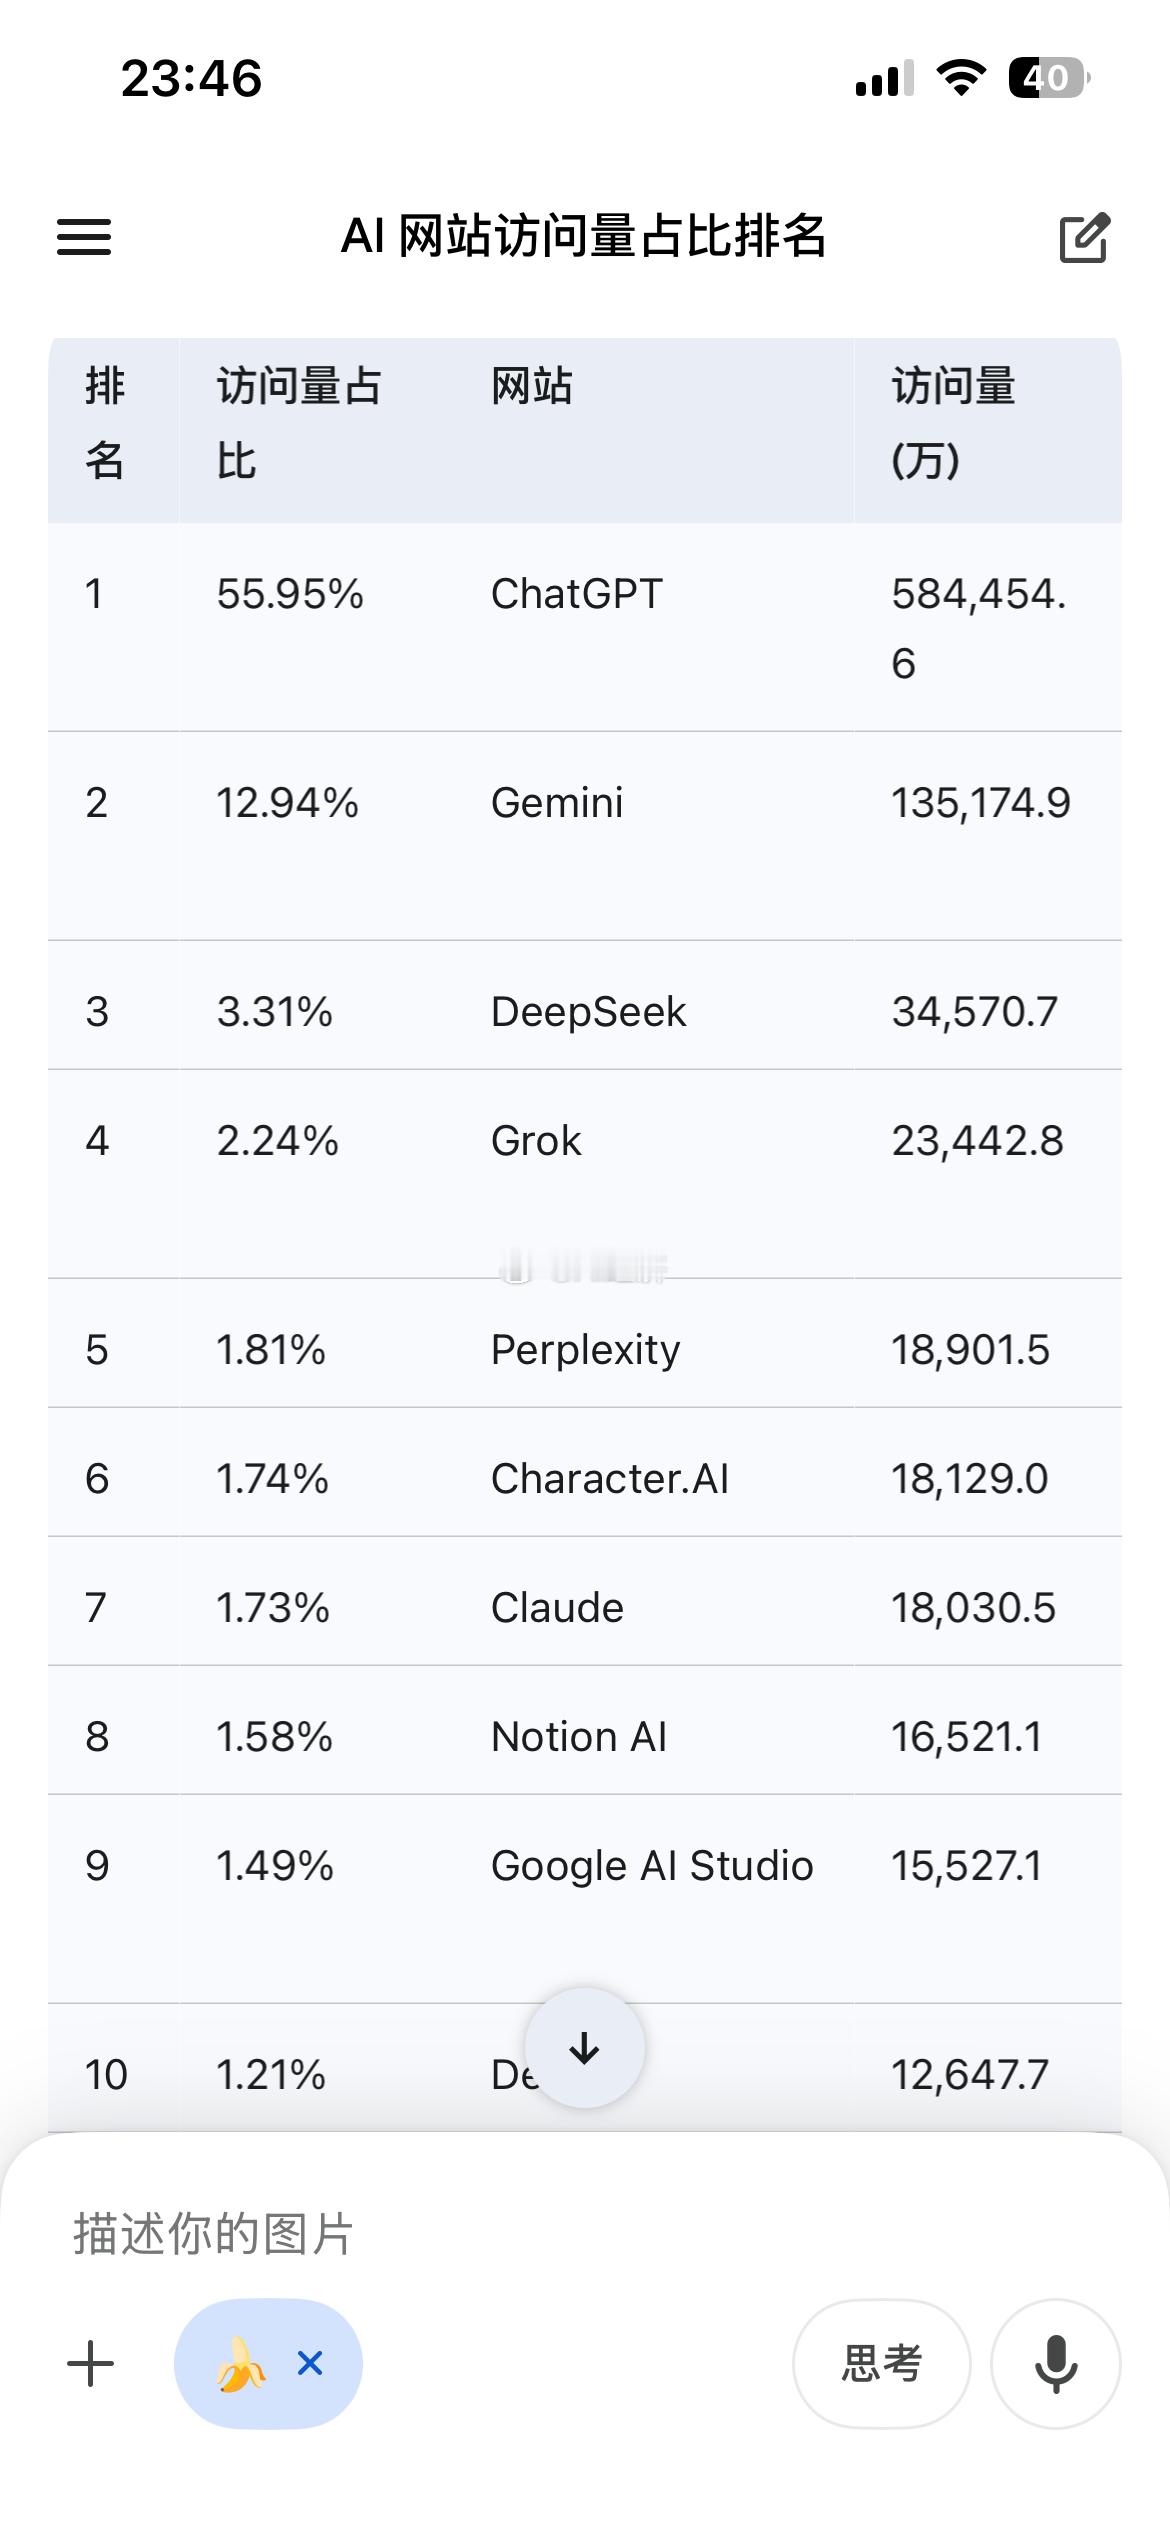Tap the 描述你的图片 prompt input field
The image size is (1170, 2532).
(400, 2235)
